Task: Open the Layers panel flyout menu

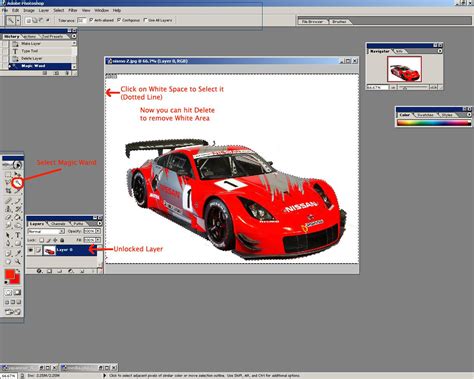Action: 99,223
